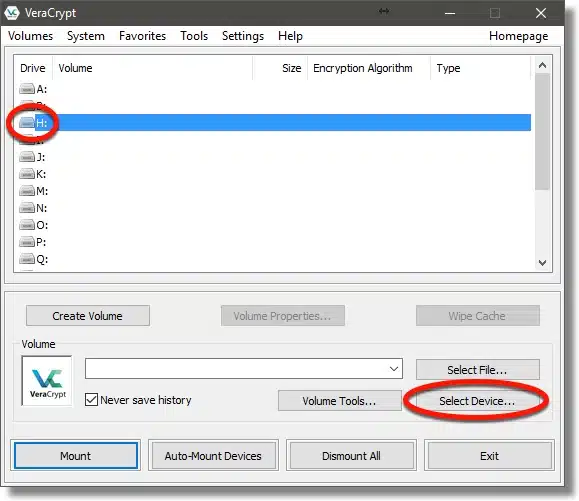Click the Create Volume button
Viewport: 579px width, 501px height.
(x=88, y=316)
